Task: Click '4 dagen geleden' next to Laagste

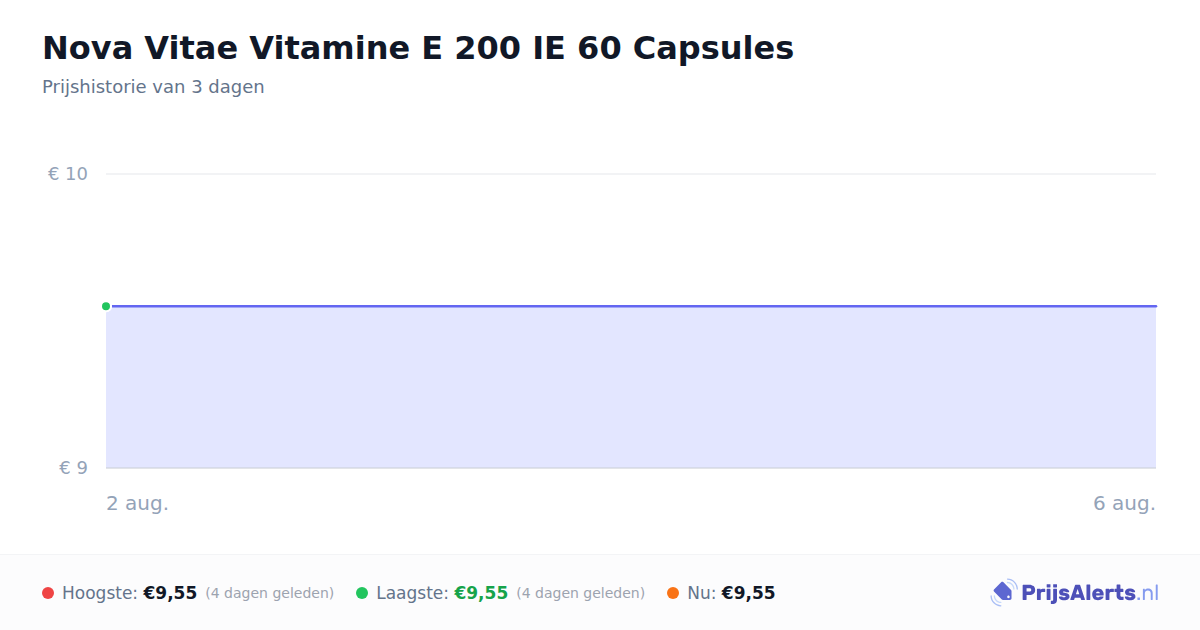Action: click(x=581, y=593)
